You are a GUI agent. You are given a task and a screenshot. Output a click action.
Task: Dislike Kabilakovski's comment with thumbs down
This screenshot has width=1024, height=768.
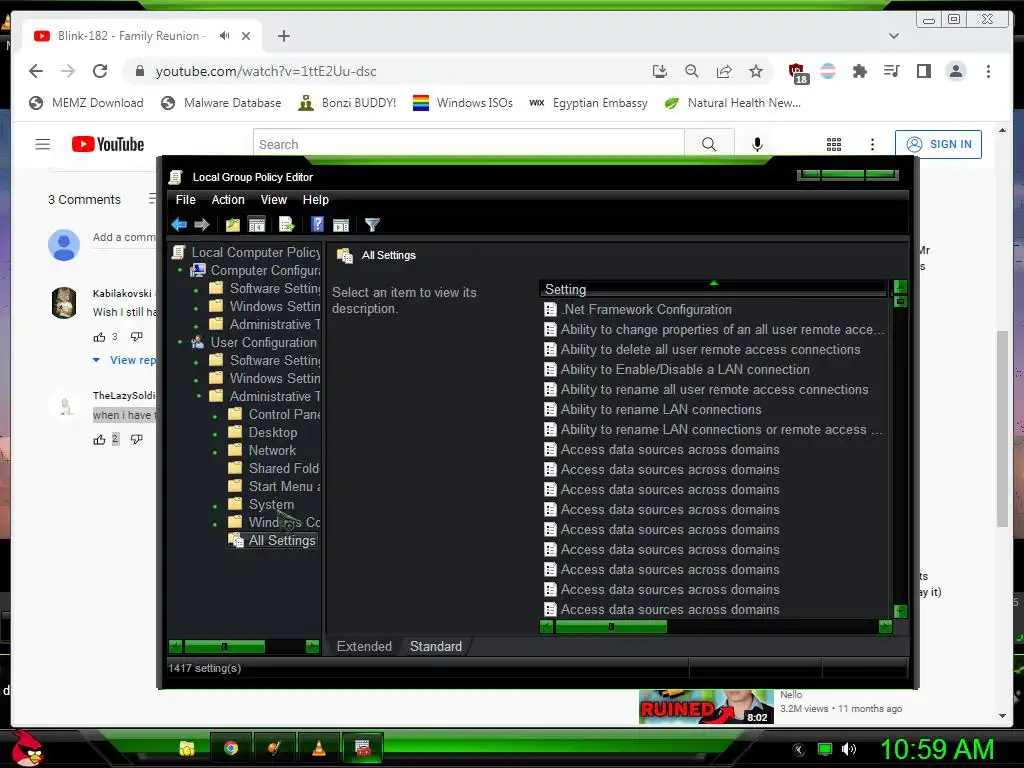point(136,337)
